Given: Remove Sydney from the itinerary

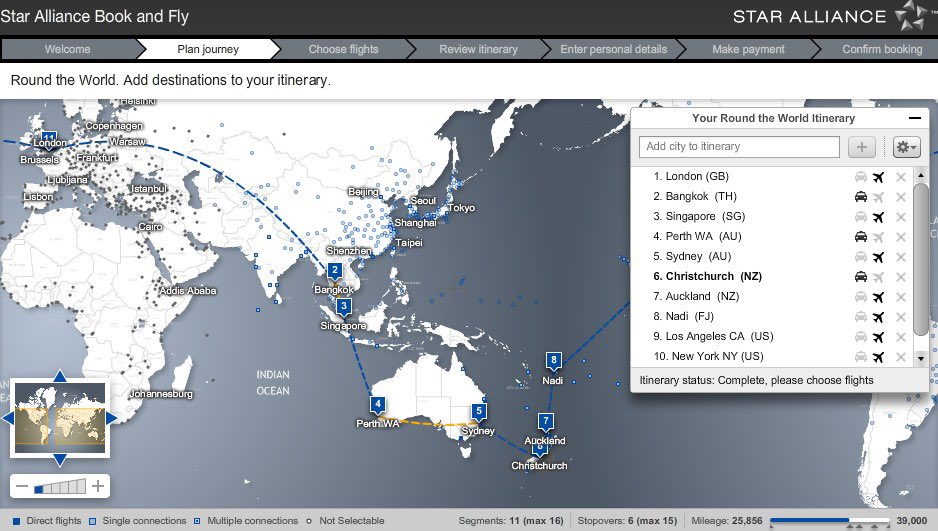Looking at the screenshot, I should click(900, 257).
